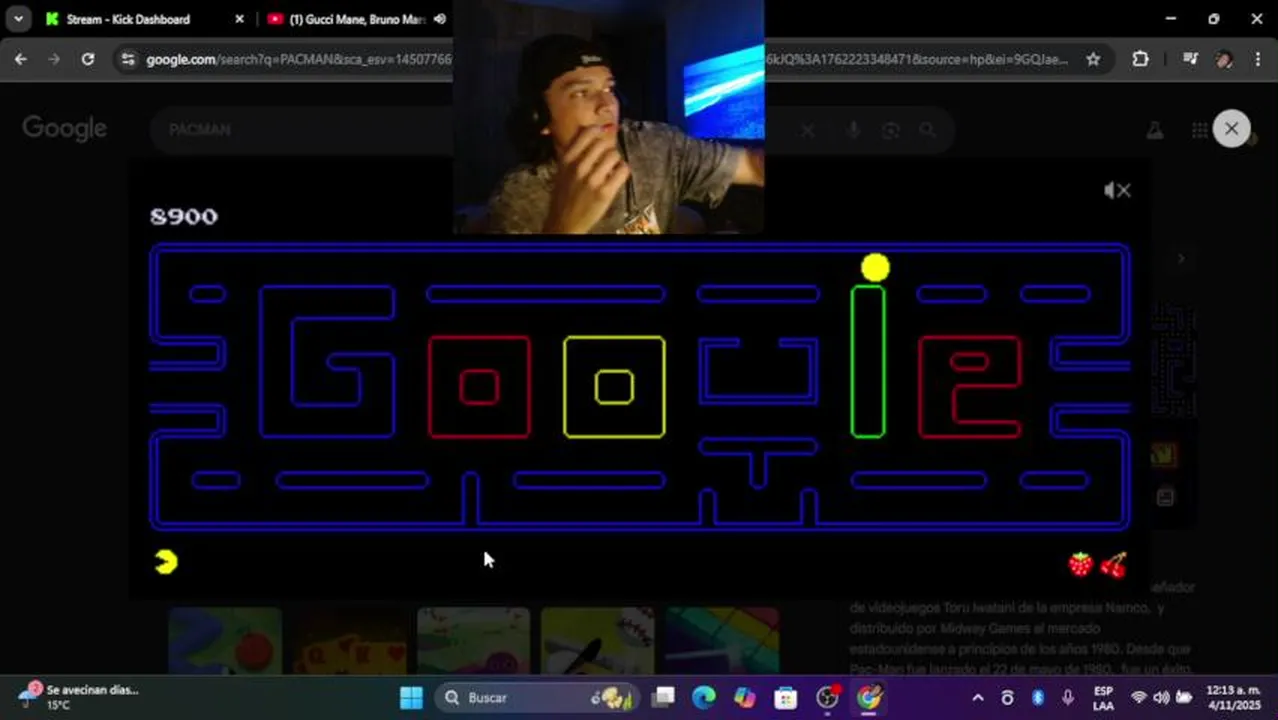This screenshot has width=1278, height=720.
Task: Open the ESP LAA language selector
Action: (1103, 697)
